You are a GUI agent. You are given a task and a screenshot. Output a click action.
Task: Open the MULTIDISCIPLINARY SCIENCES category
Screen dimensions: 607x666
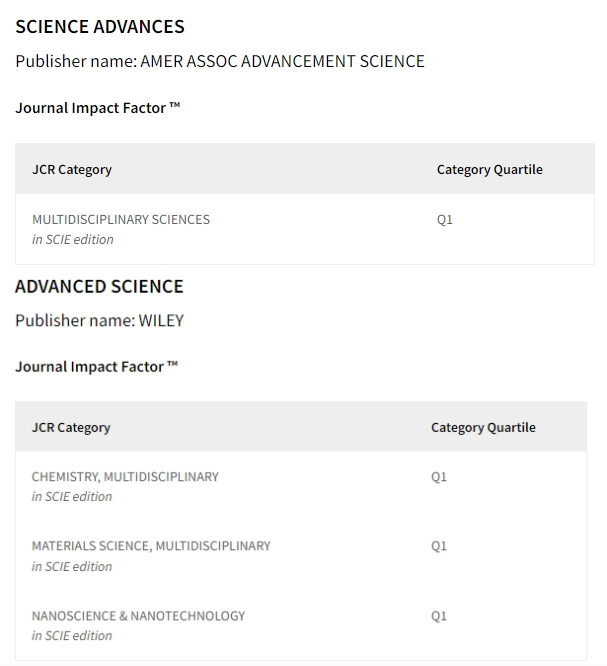click(121, 219)
